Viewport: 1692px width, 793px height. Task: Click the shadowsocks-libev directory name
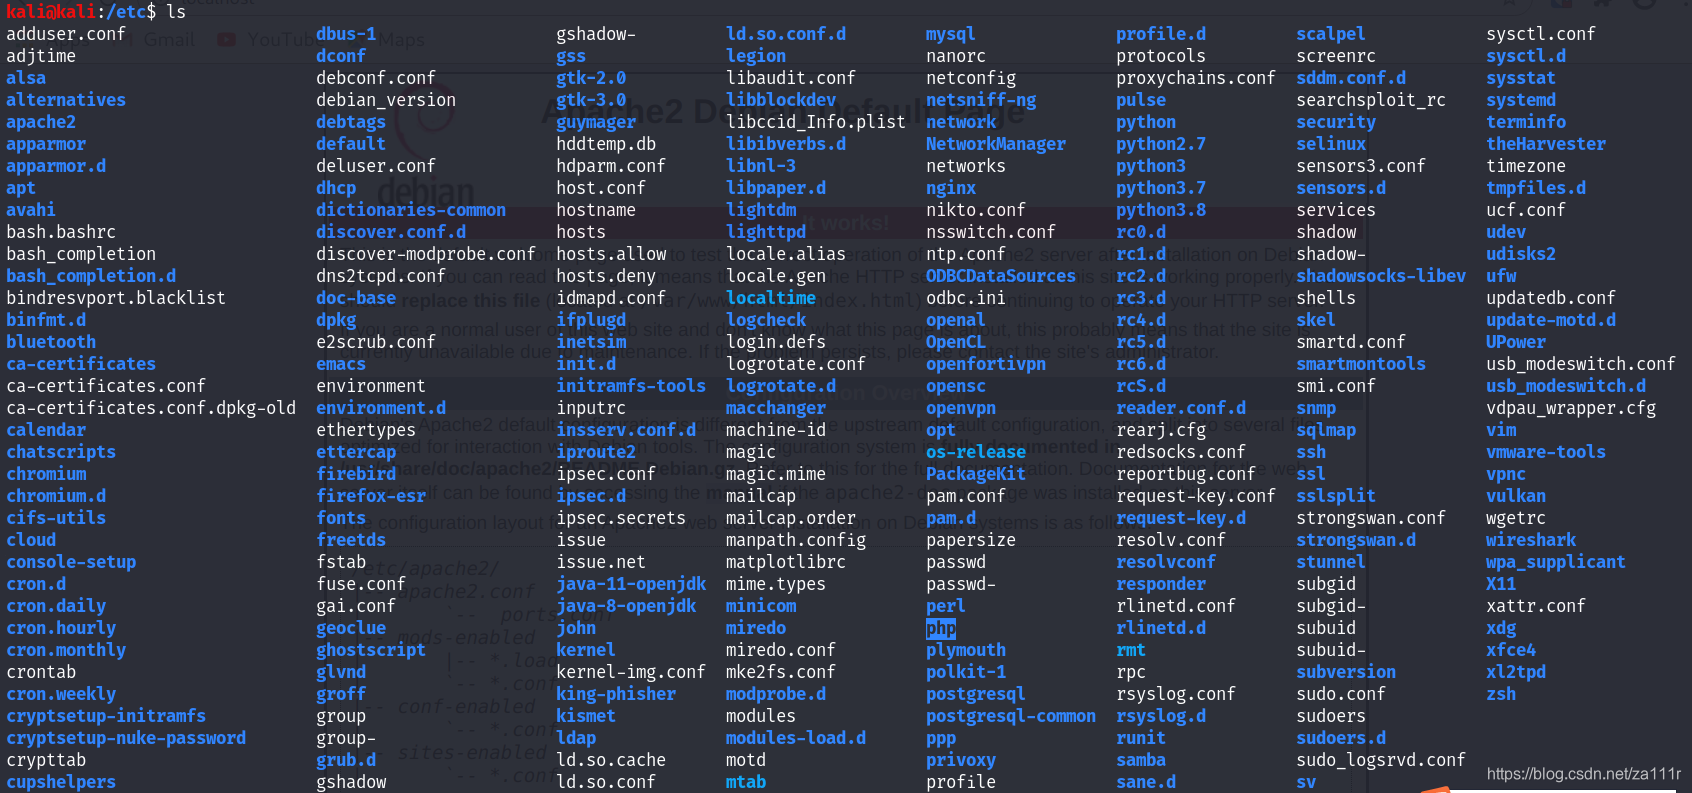coord(1381,276)
